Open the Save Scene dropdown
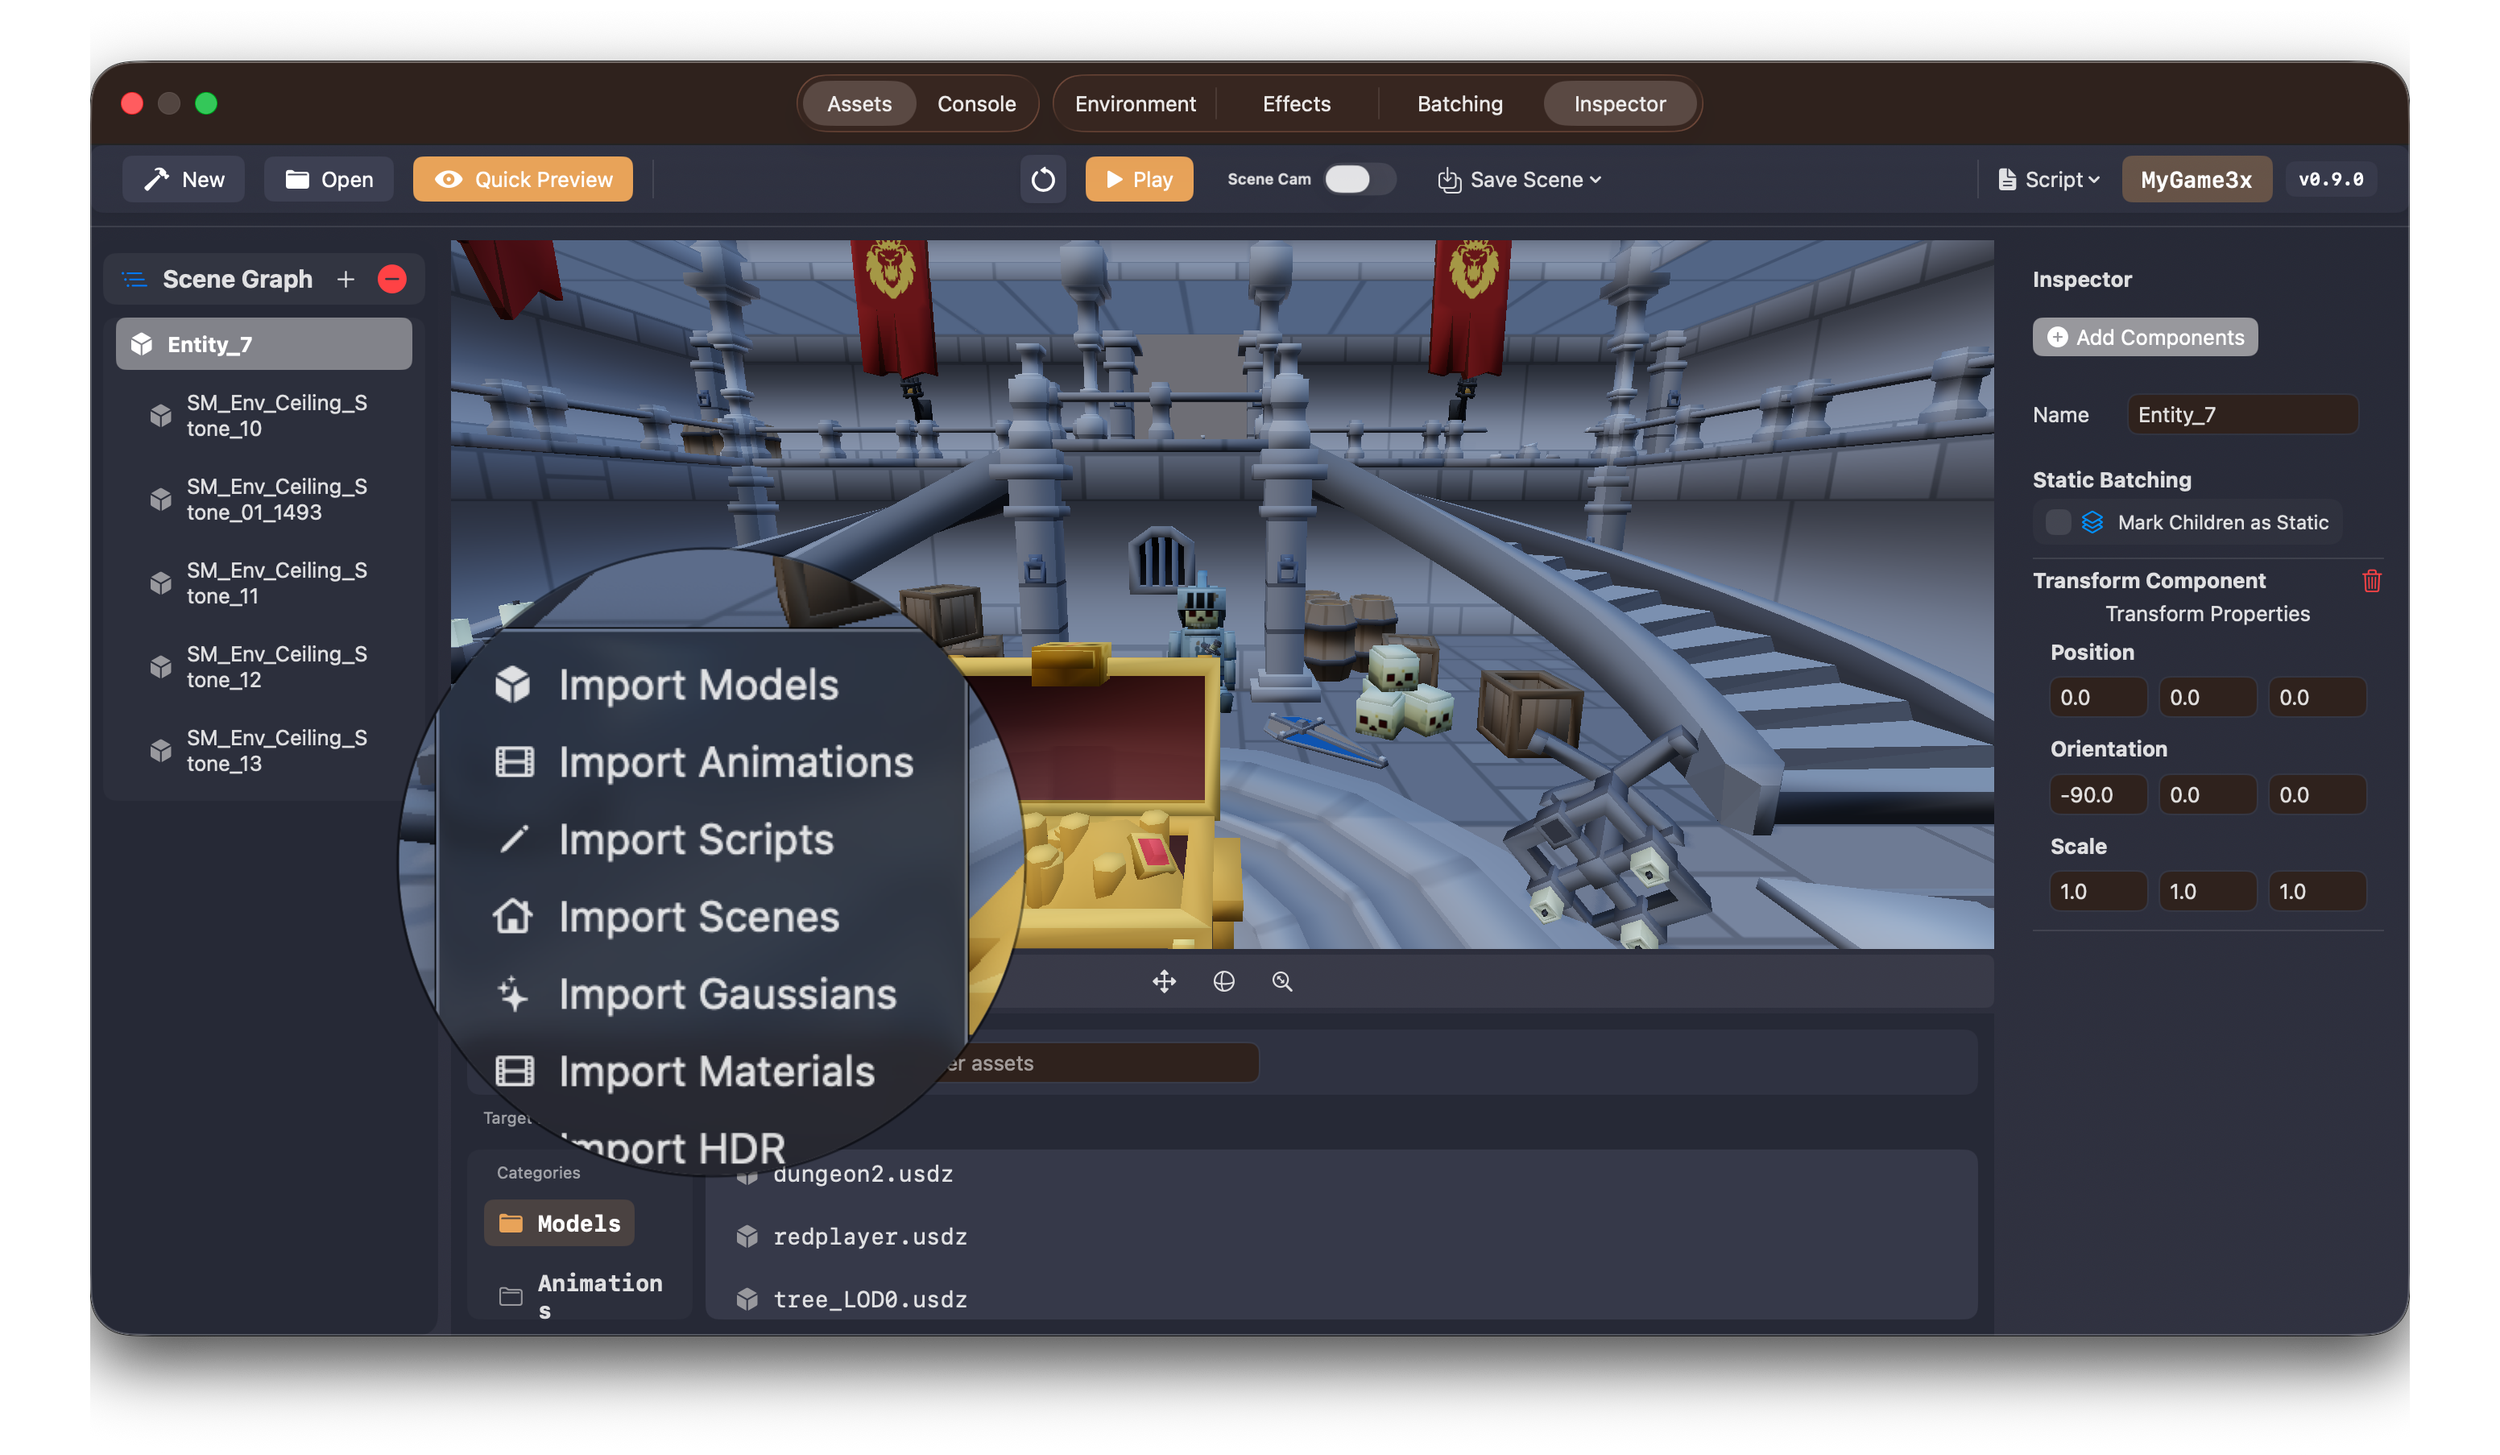2500x1455 pixels. click(1520, 180)
